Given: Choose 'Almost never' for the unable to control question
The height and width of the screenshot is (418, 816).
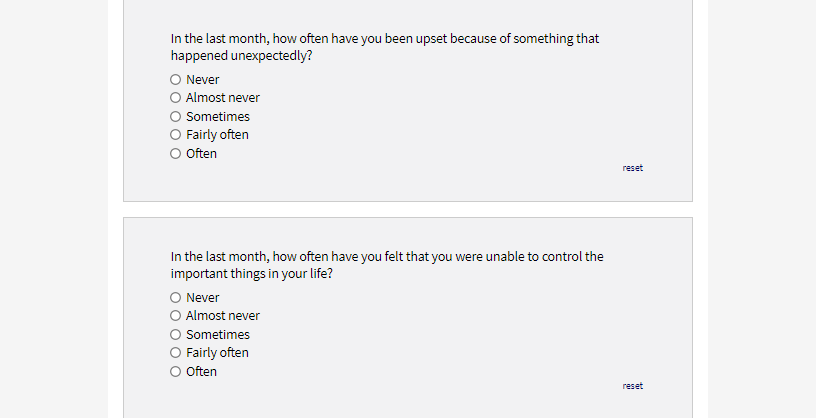Looking at the screenshot, I should coord(175,316).
